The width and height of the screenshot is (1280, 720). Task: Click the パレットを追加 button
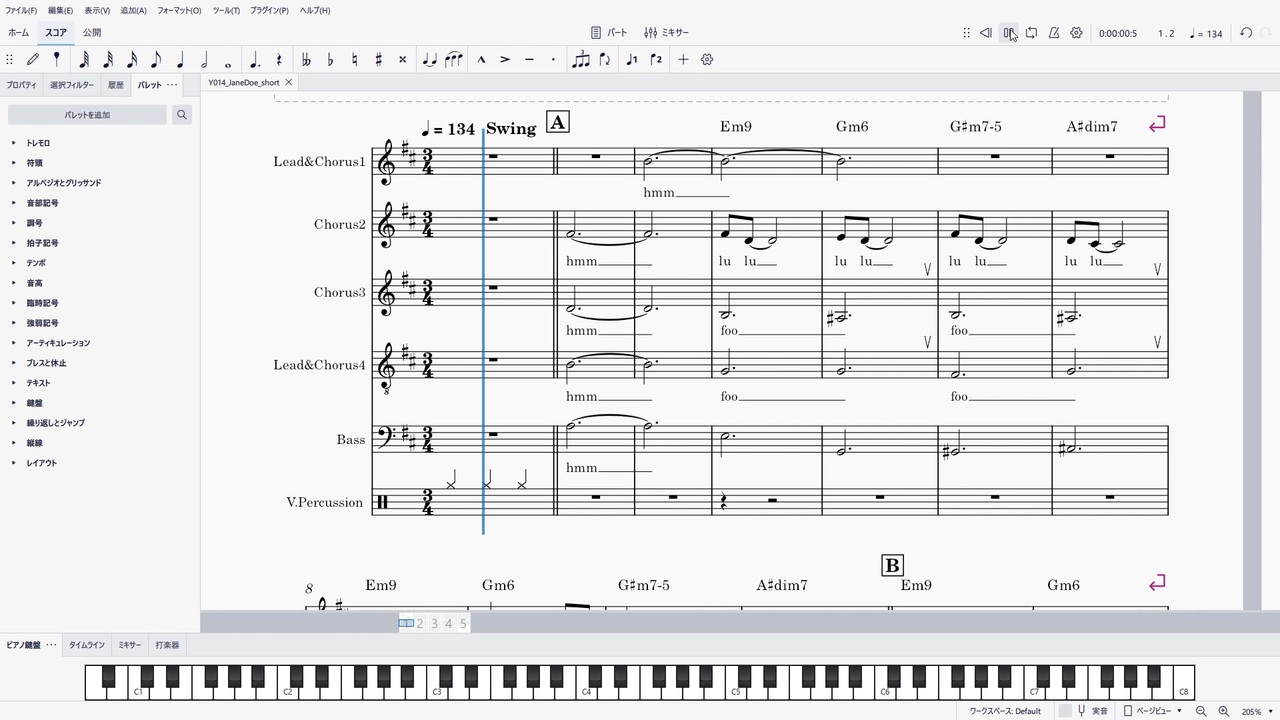pyautogui.click(x=87, y=115)
